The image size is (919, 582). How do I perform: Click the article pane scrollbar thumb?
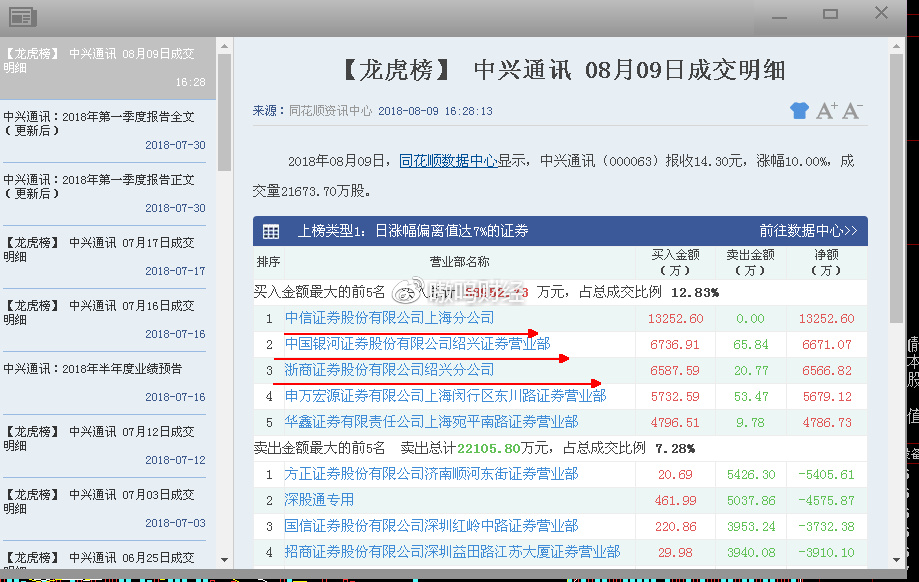tap(896, 188)
